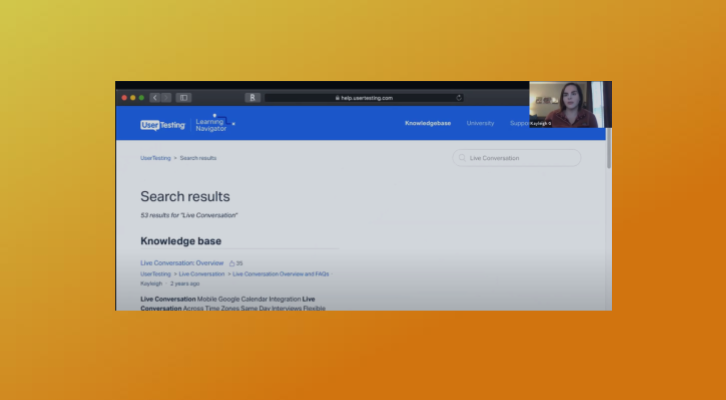Click the magnifier icon in search box
This screenshot has height=400, width=726.
(x=462, y=158)
